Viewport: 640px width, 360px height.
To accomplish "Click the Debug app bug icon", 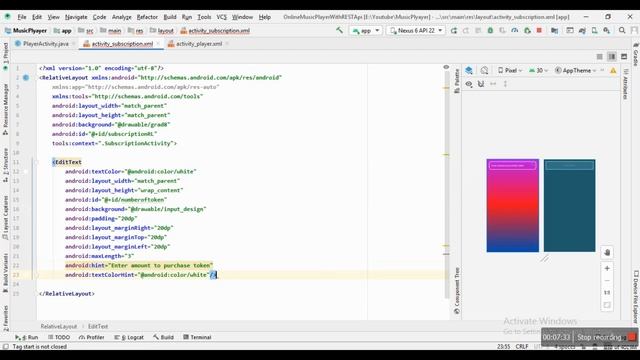I will coord(490,31).
